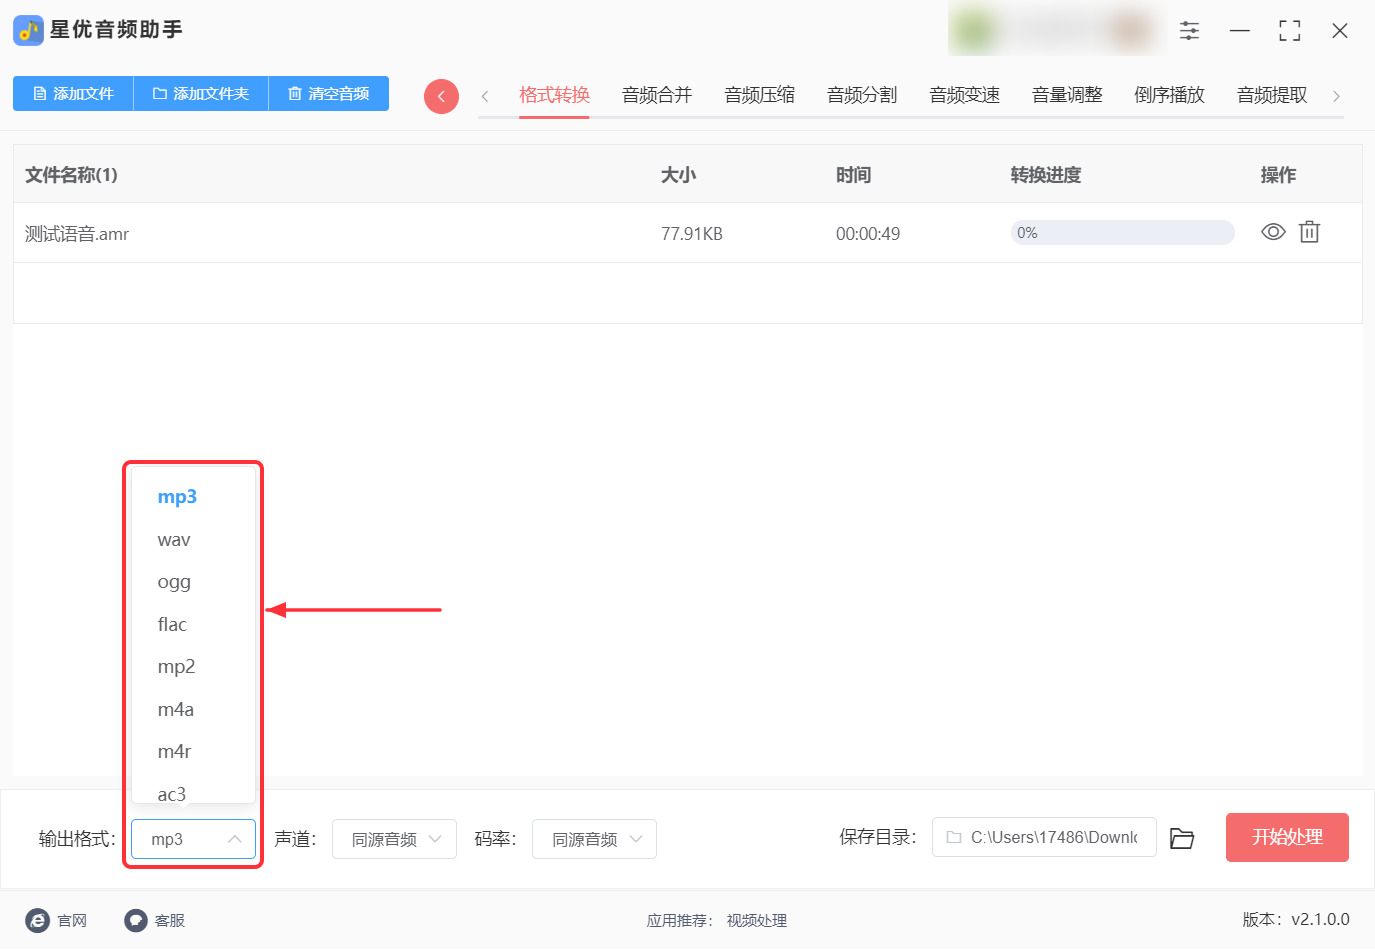Click the red collapse sidebar arrow button

pos(441,96)
